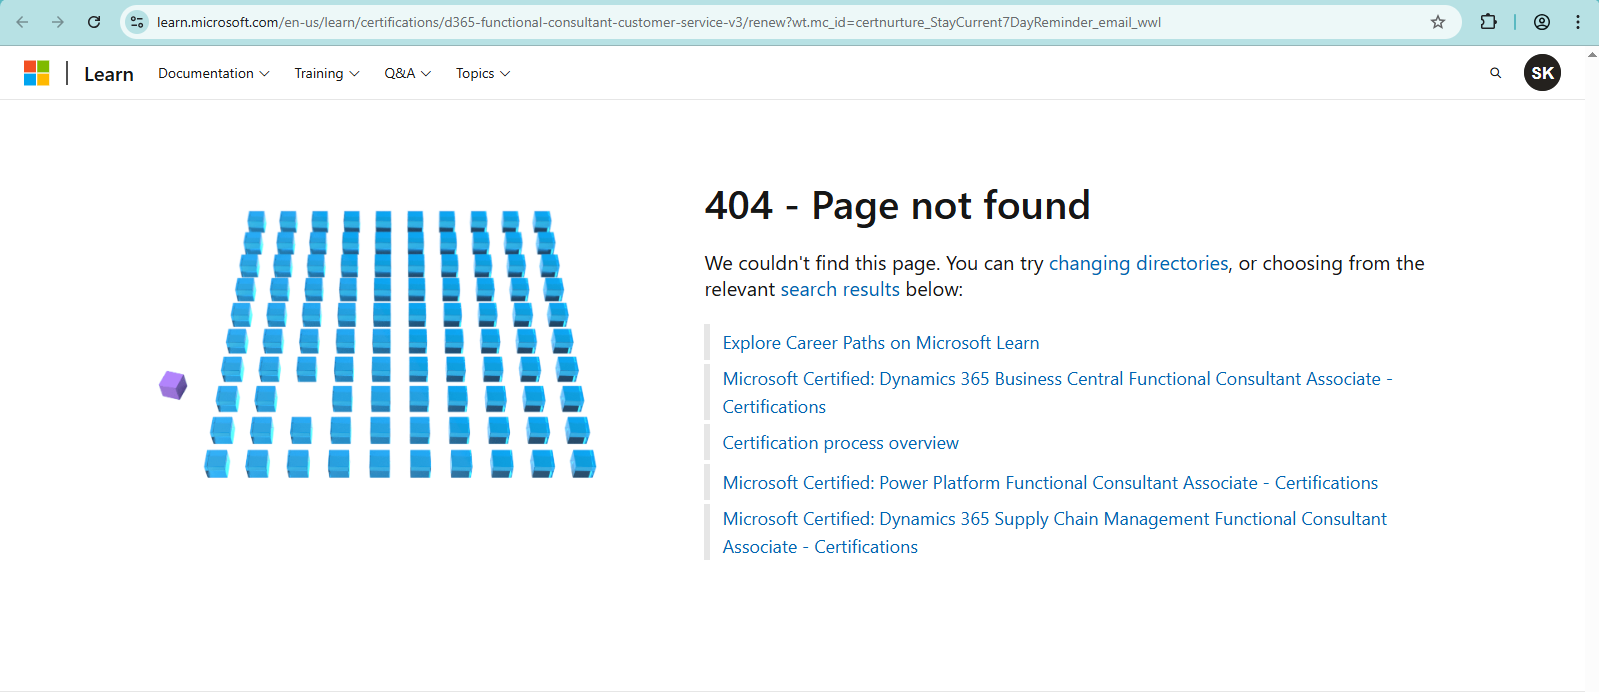
Task: Open the search magnifier on Learn
Action: [x=1495, y=73]
